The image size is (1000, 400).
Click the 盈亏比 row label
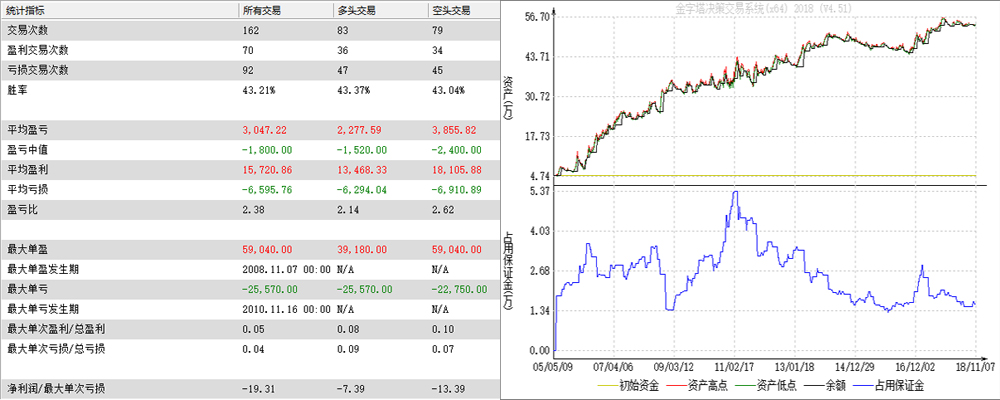[x=22, y=210]
